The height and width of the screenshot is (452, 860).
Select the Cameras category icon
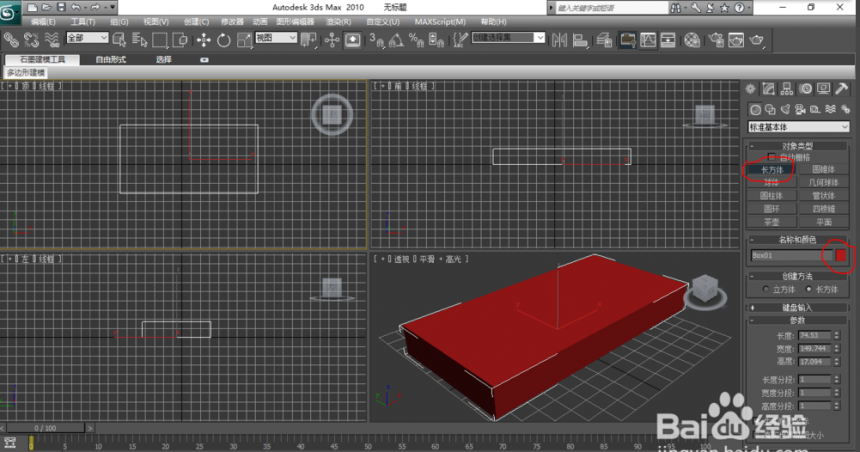[x=800, y=109]
